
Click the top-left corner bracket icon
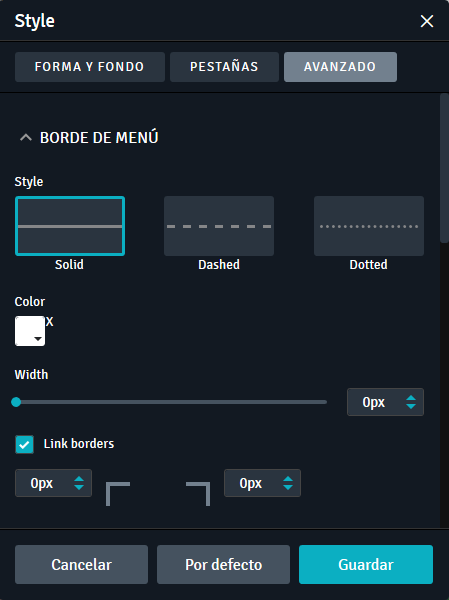coord(118,494)
